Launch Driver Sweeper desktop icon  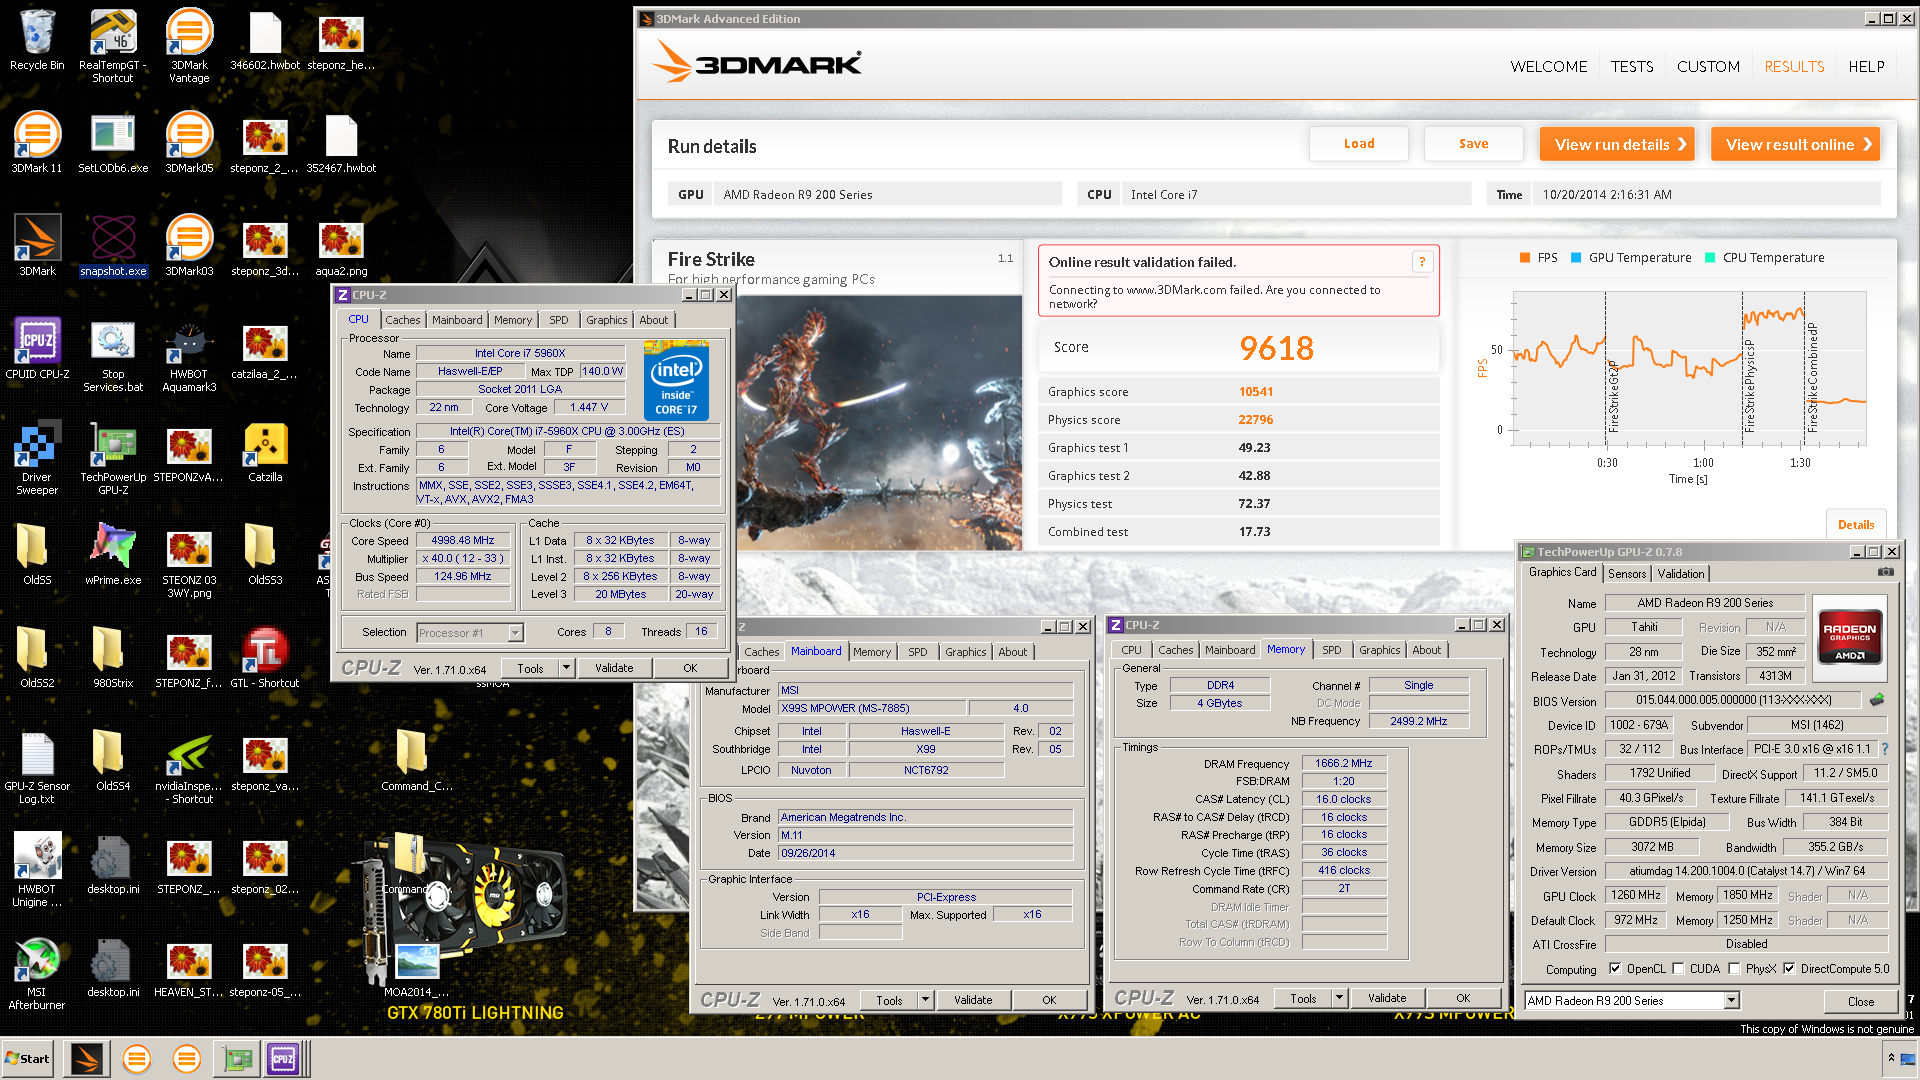point(37,458)
